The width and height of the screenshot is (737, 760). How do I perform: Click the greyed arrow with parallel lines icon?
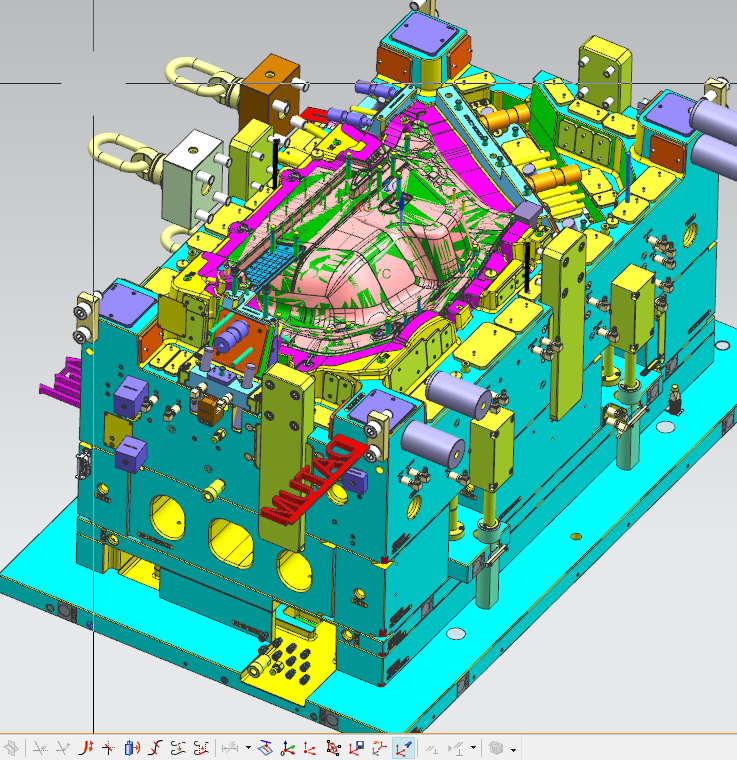pyautogui.click(x=456, y=748)
